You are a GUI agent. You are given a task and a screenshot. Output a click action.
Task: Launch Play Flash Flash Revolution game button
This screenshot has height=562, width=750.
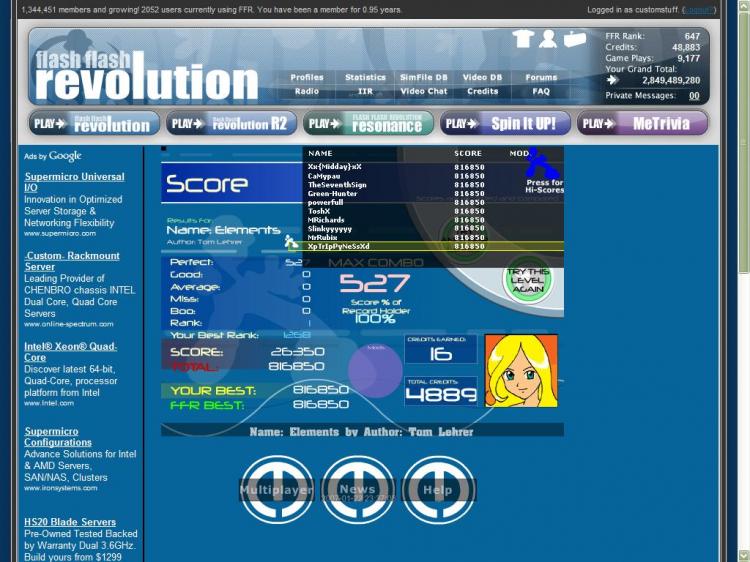(94, 124)
